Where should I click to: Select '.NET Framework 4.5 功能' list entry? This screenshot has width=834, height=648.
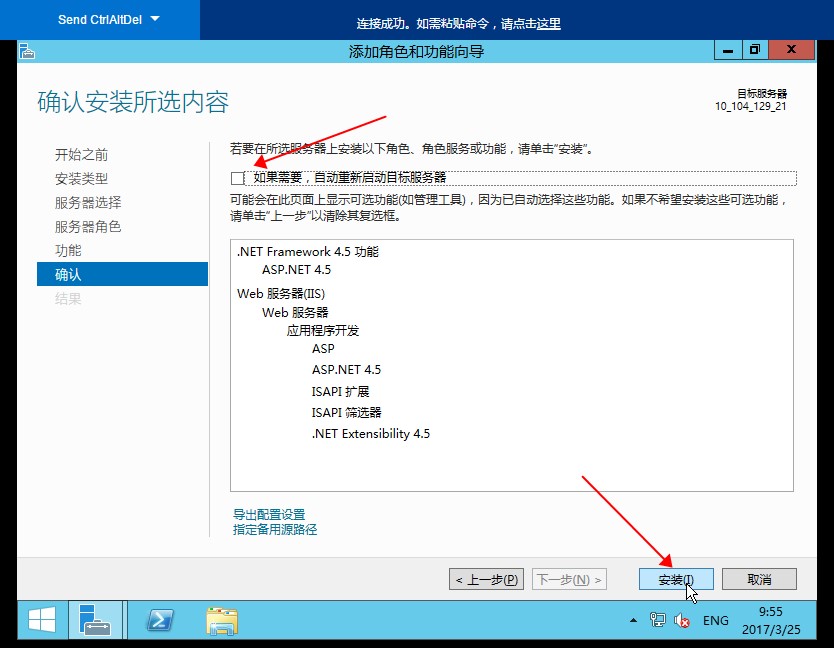point(308,252)
